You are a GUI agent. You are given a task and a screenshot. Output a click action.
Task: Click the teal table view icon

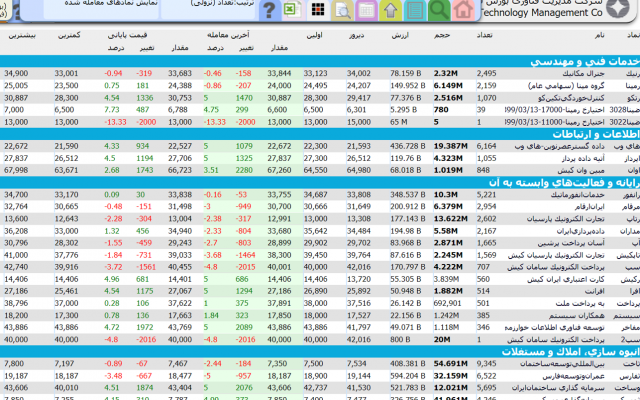414,10
